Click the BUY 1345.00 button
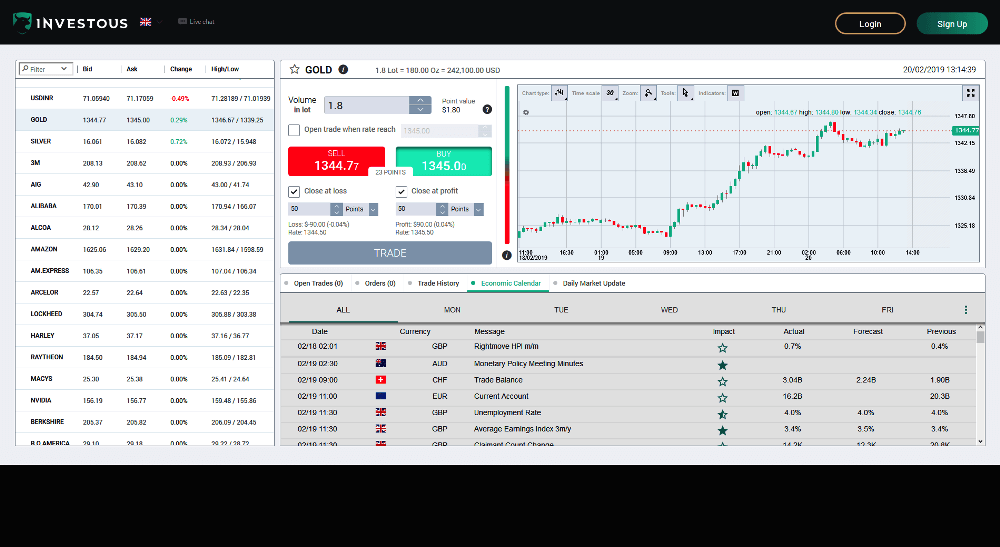1000x547 pixels. [x=444, y=161]
